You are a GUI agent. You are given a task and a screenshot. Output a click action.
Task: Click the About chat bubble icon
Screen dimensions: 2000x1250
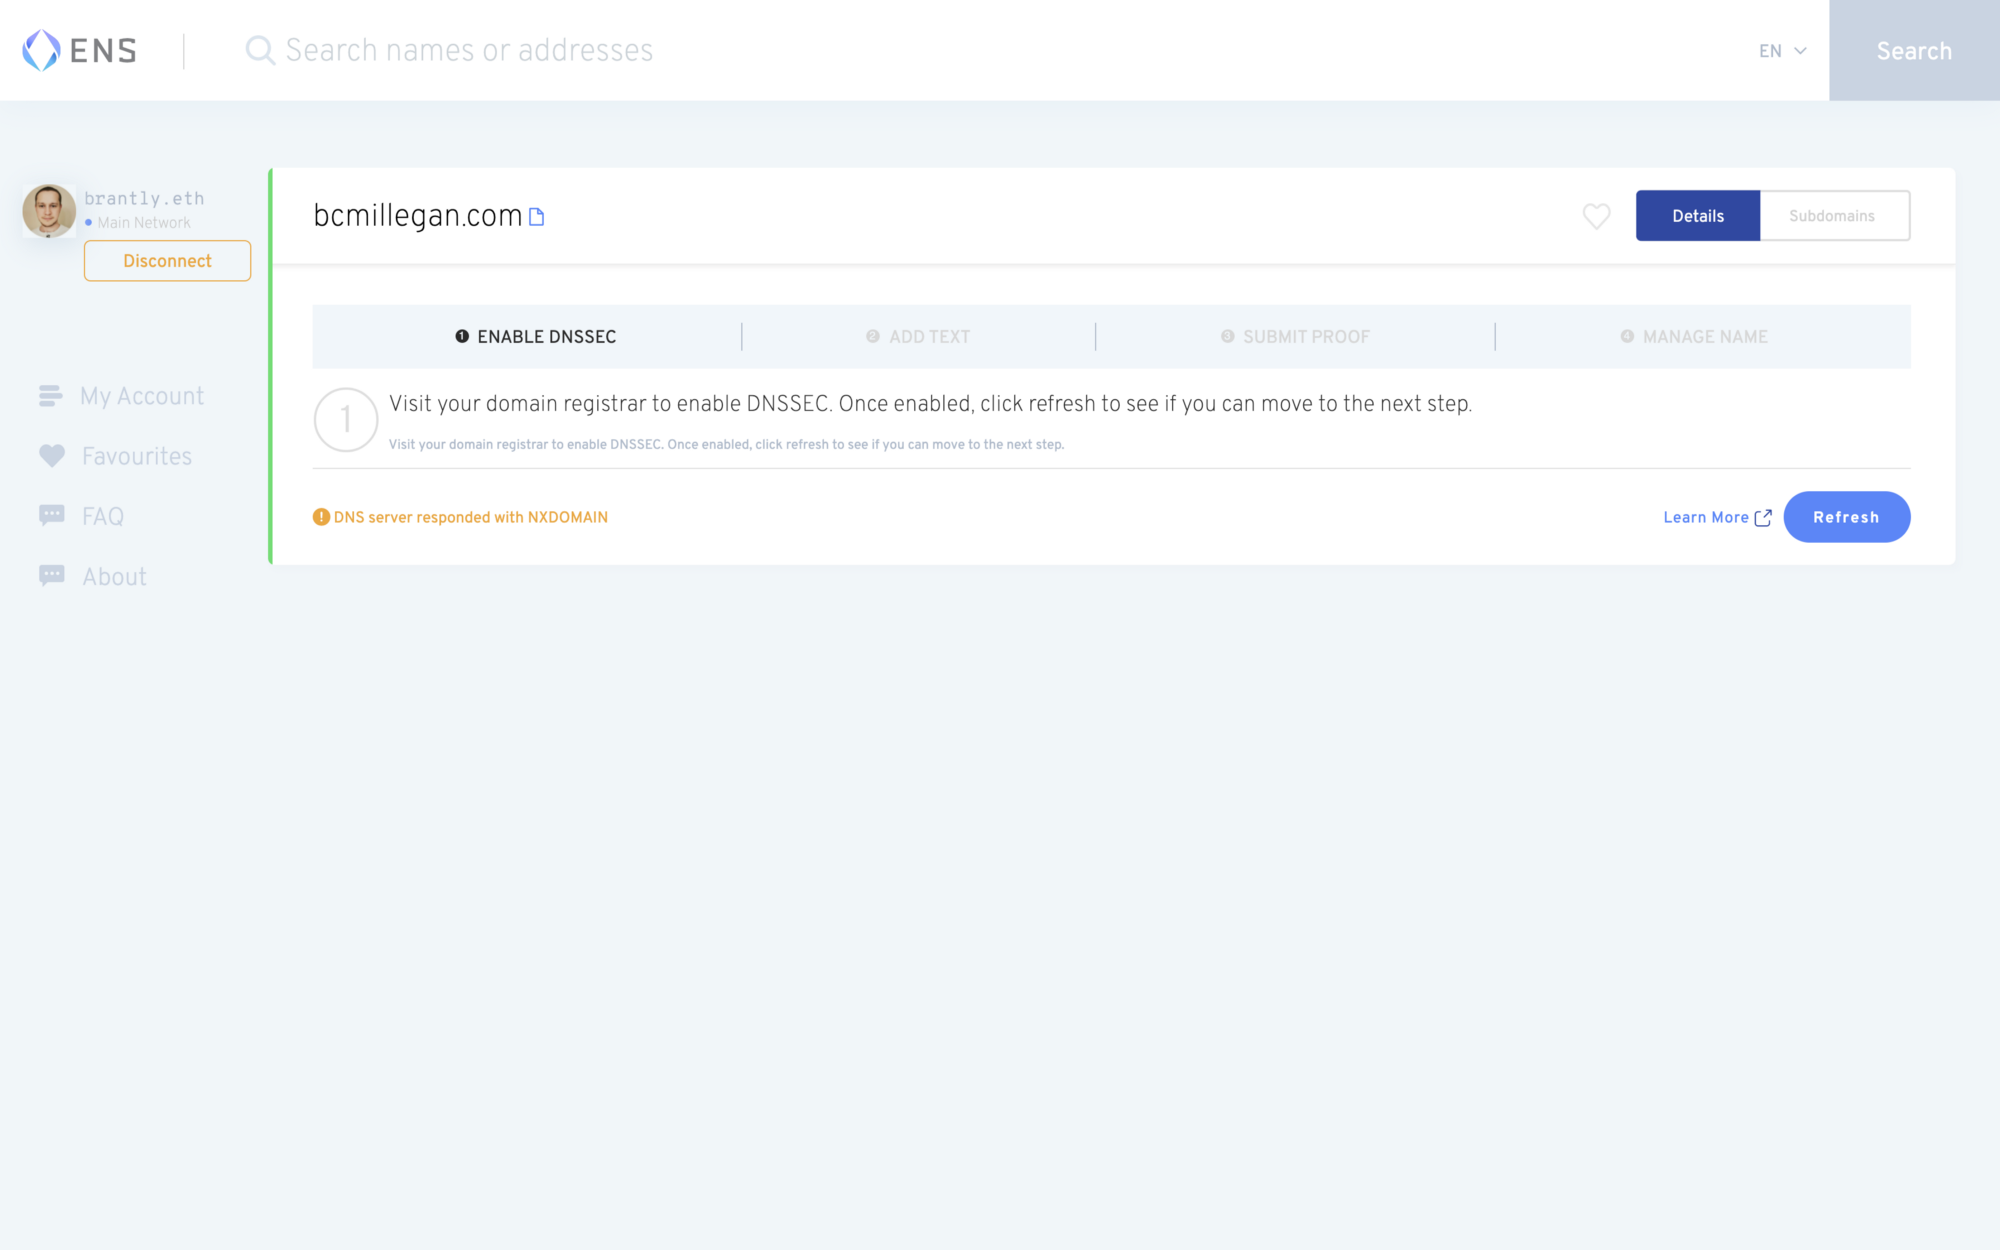coord(52,576)
